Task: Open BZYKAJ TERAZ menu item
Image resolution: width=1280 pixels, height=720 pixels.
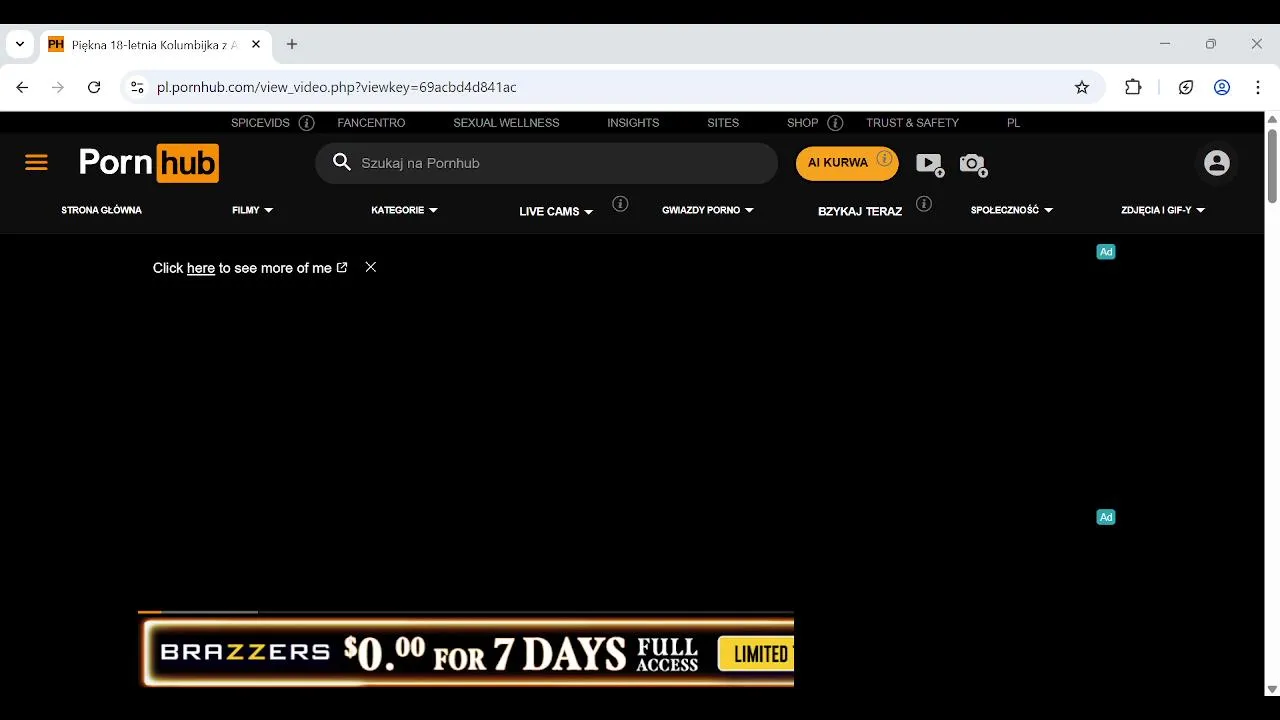Action: click(x=860, y=212)
